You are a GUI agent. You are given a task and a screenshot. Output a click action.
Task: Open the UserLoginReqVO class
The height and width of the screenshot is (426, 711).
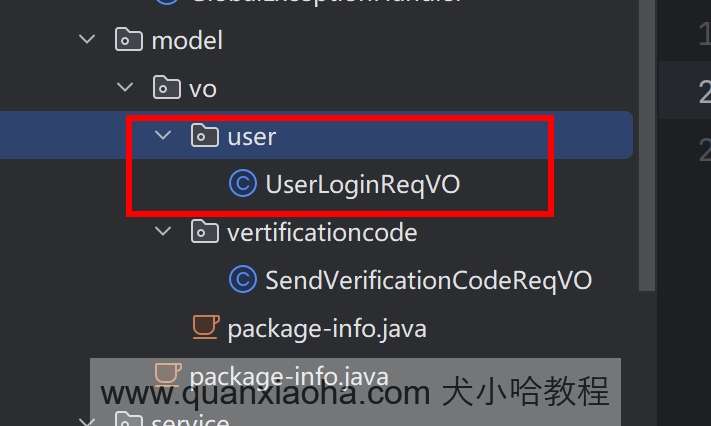362,184
